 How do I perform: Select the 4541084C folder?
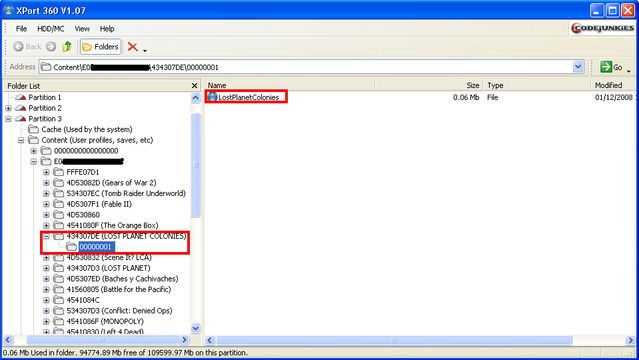(83, 300)
